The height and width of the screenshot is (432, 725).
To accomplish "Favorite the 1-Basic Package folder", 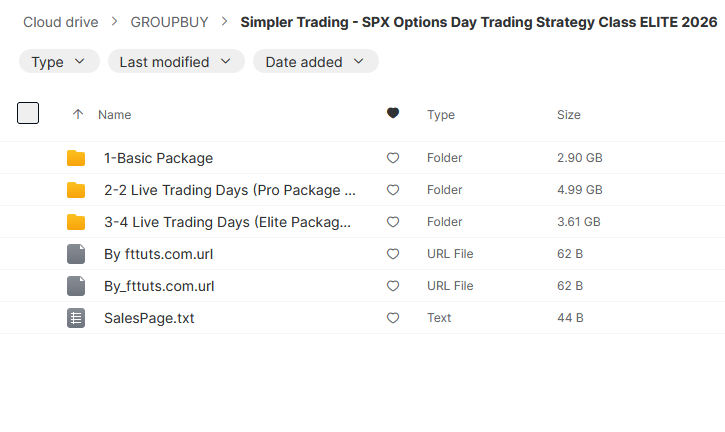I will click(x=393, y=158).
